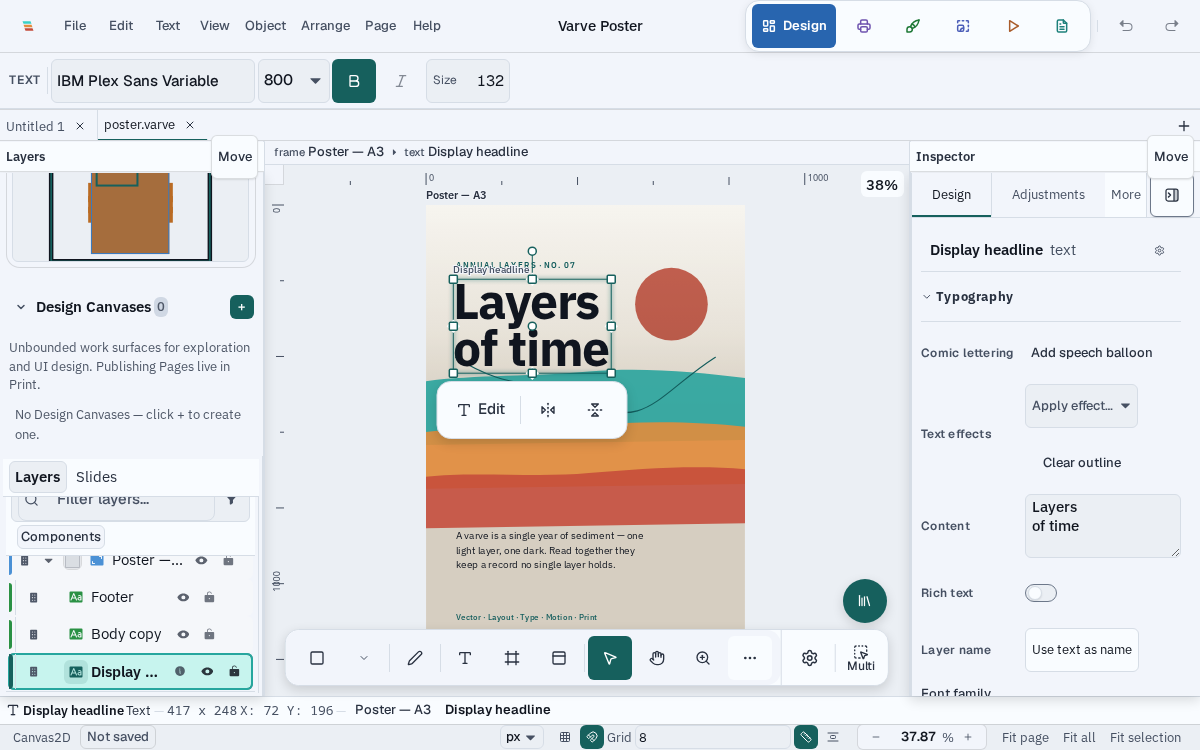Collapse the Poster frame layer tree
1200x750 pixels.
[x=48, y=560]
